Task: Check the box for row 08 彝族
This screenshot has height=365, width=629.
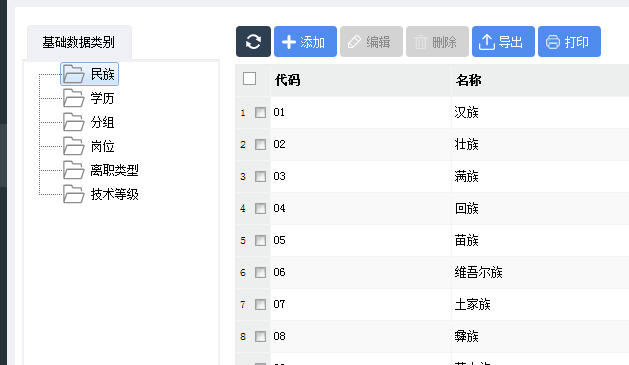Action: (x=260, y=336)
